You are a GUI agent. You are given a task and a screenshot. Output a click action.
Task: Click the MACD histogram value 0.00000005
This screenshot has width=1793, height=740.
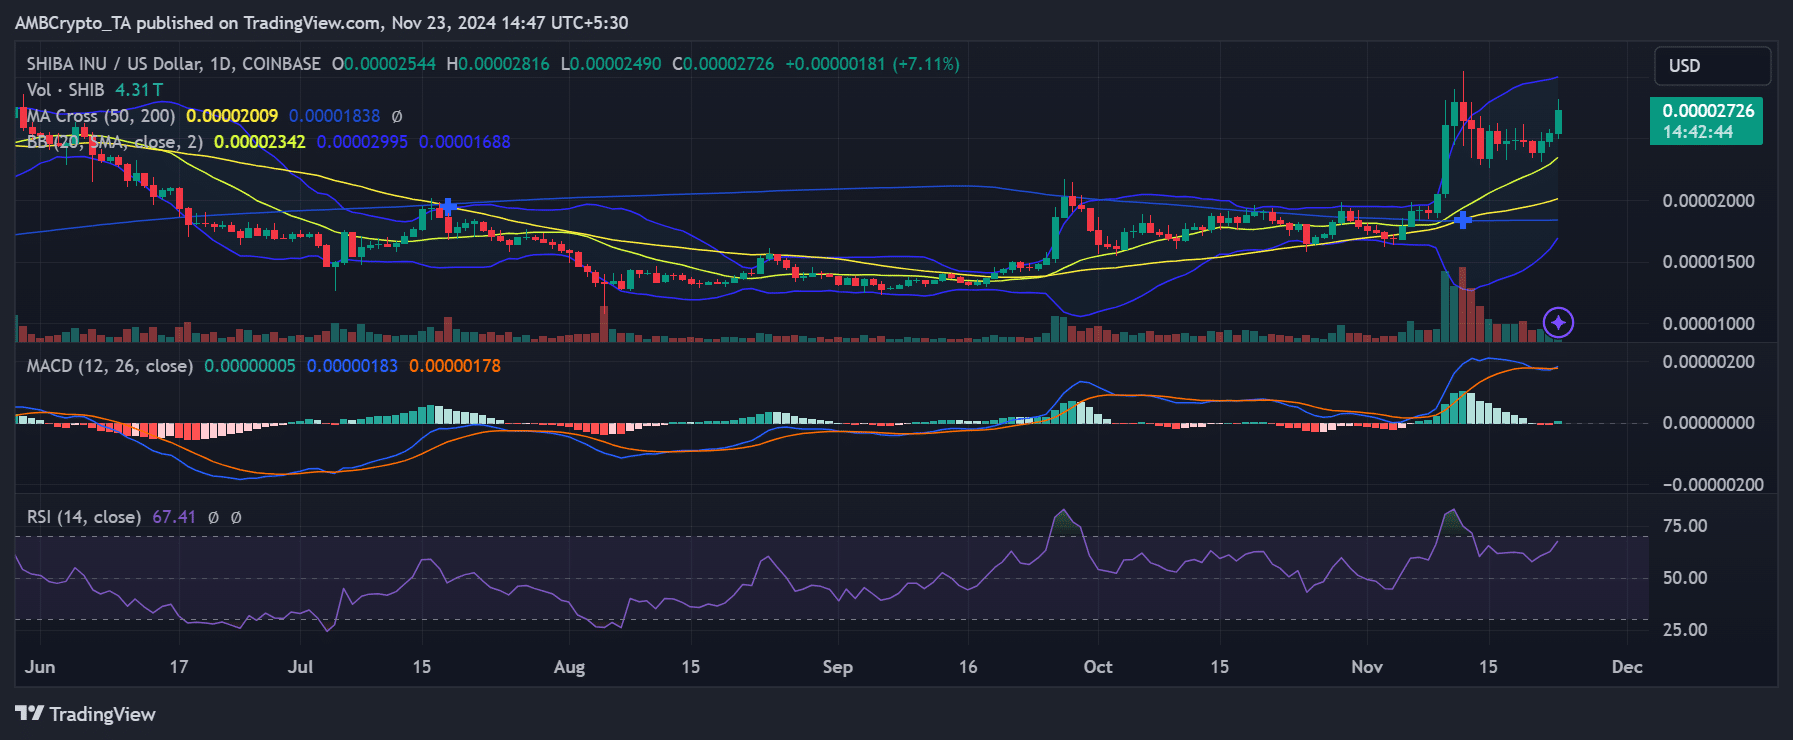point(250,366)
